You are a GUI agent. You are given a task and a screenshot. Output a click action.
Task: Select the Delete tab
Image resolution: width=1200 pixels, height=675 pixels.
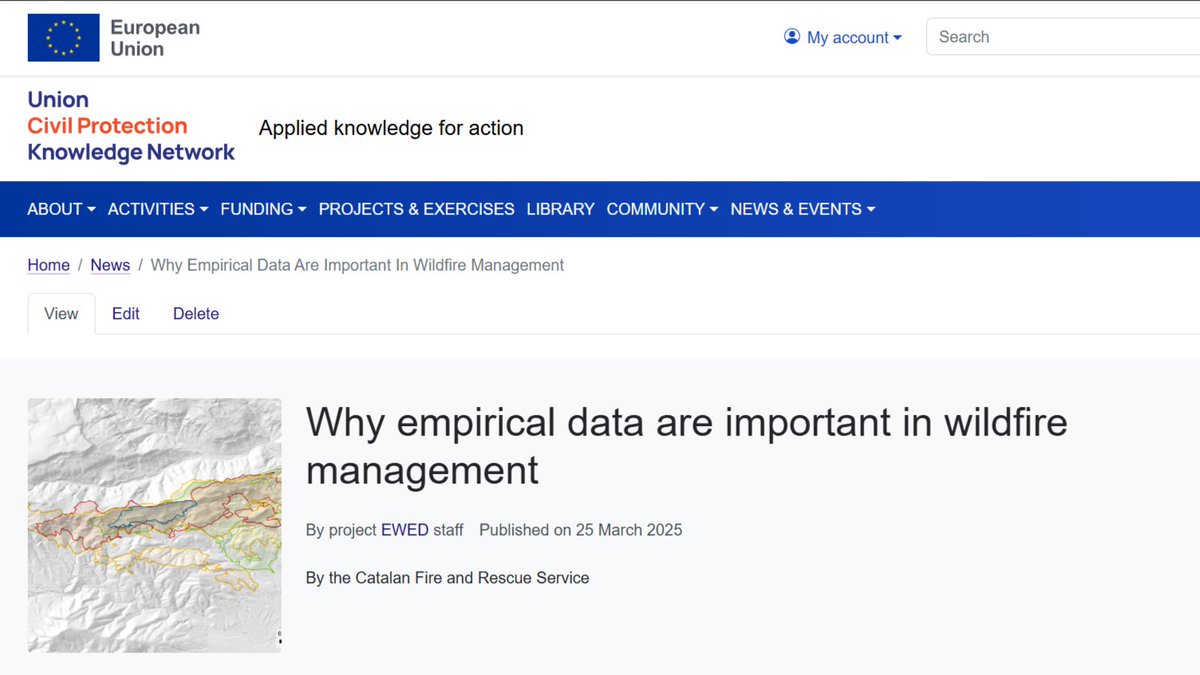pos(196,313)
